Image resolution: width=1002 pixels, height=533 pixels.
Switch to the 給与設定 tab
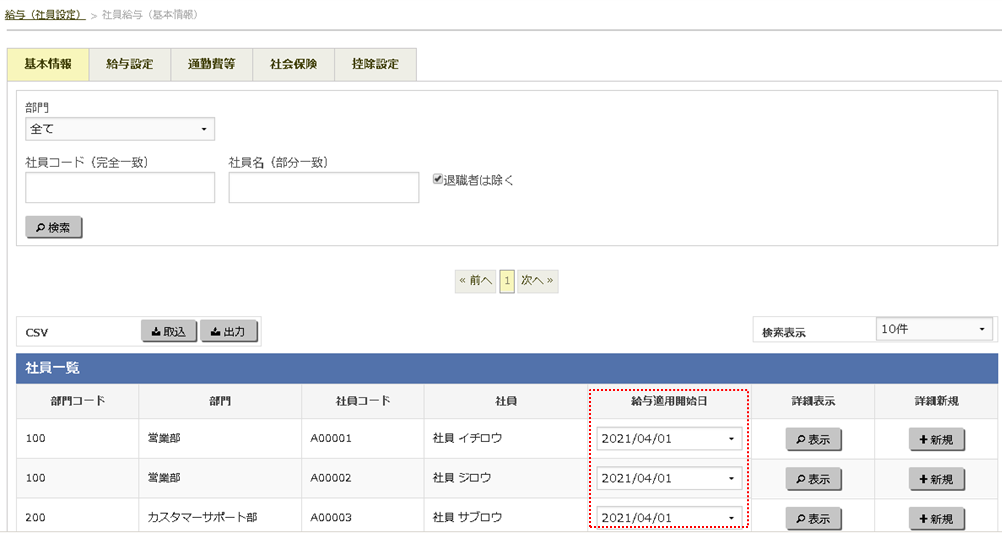(129, 64)
